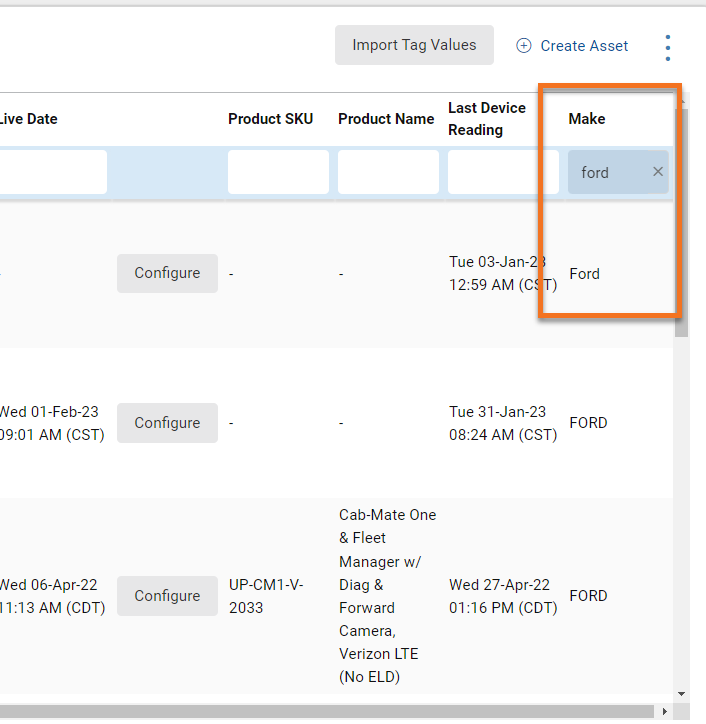
Task: Focus the Product SKU filter field
Action: point(278,172)
